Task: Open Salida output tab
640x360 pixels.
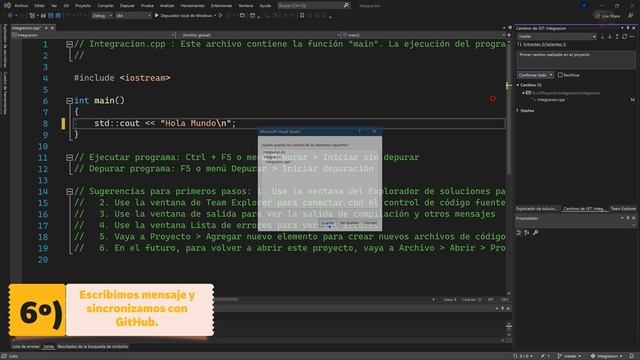Action: tap(49, 347)
